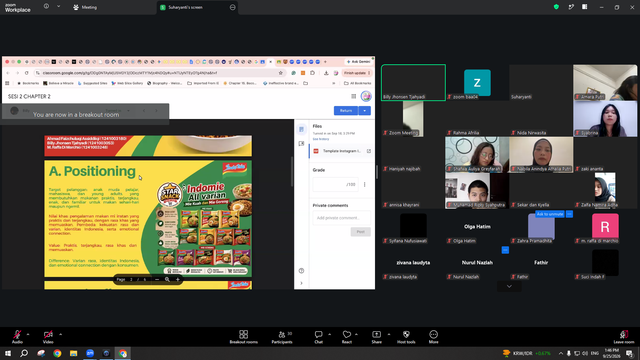Show next page of participants with down chevron

coord(509,286)
